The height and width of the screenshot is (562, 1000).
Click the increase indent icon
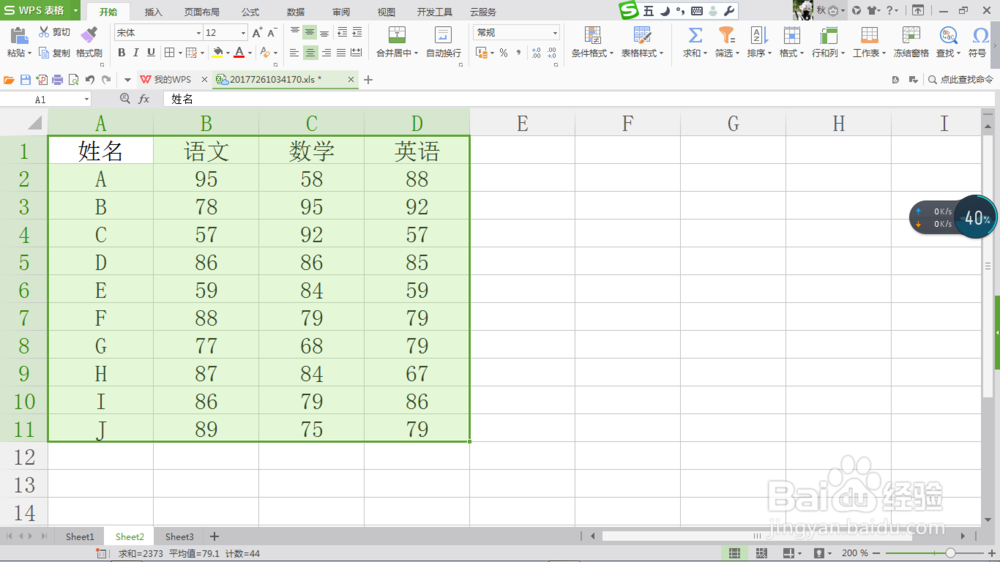[357, 32]
